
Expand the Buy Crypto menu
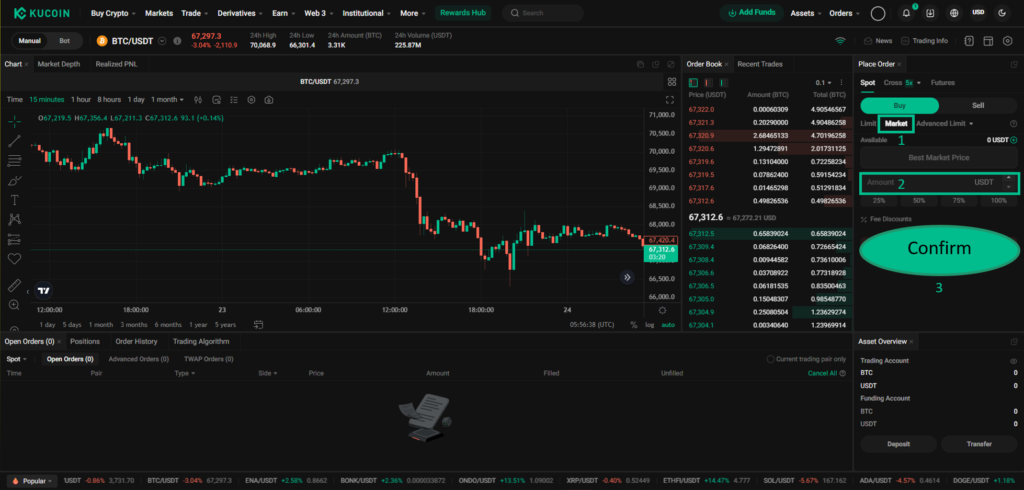114,13
